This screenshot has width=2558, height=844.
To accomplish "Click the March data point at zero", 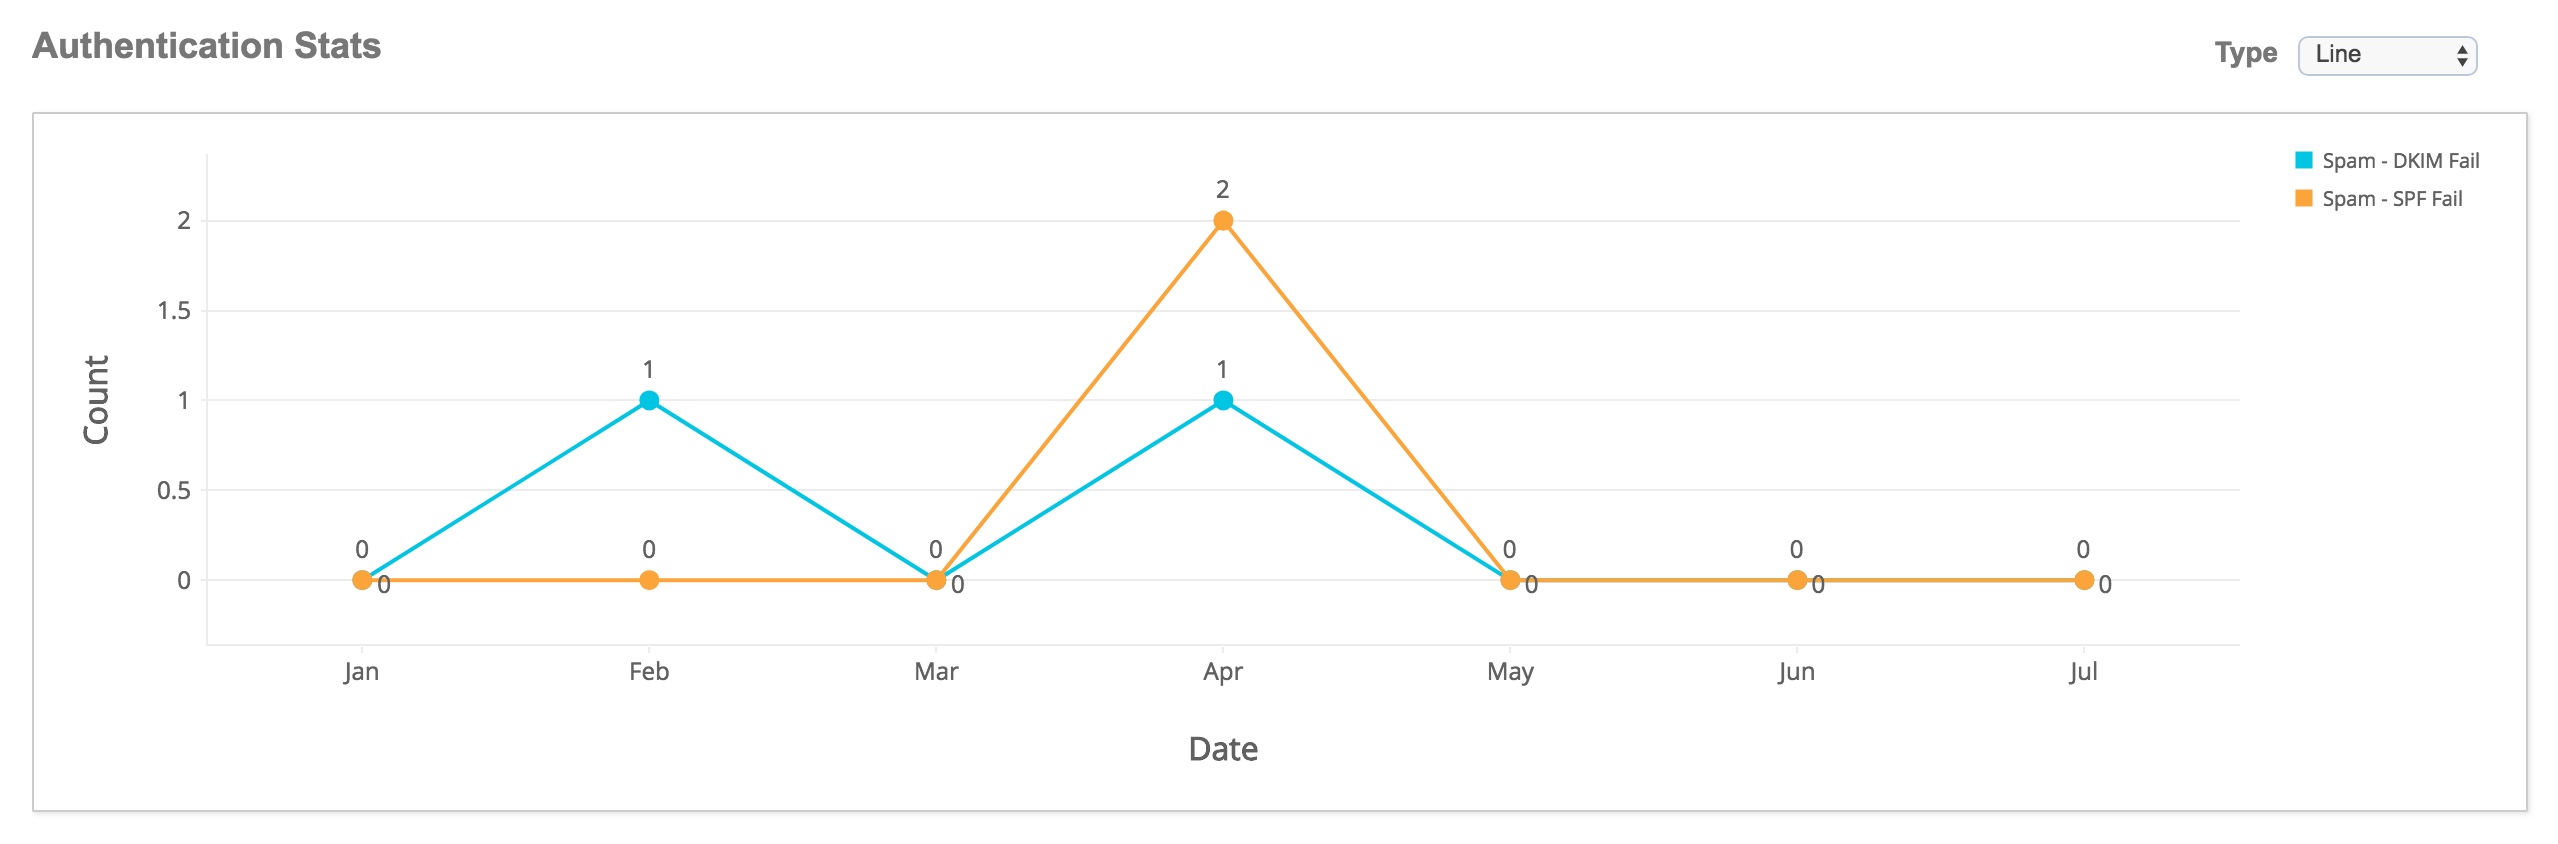I will pos(936,580).
